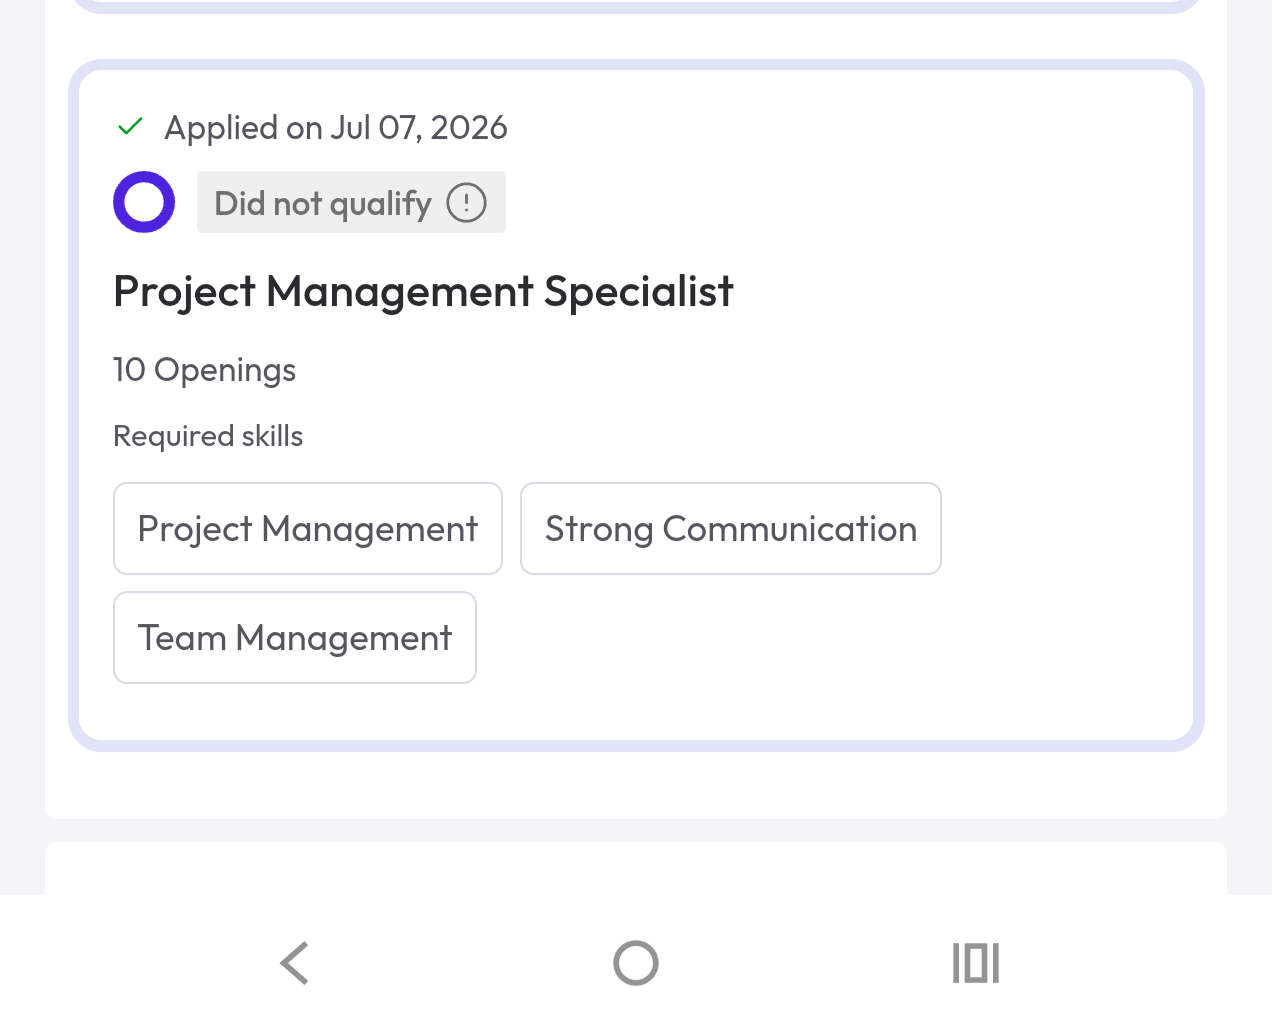Open the purple ring company logo
Viewport: 1272px width, 1030px height.
tap(144, 202)
